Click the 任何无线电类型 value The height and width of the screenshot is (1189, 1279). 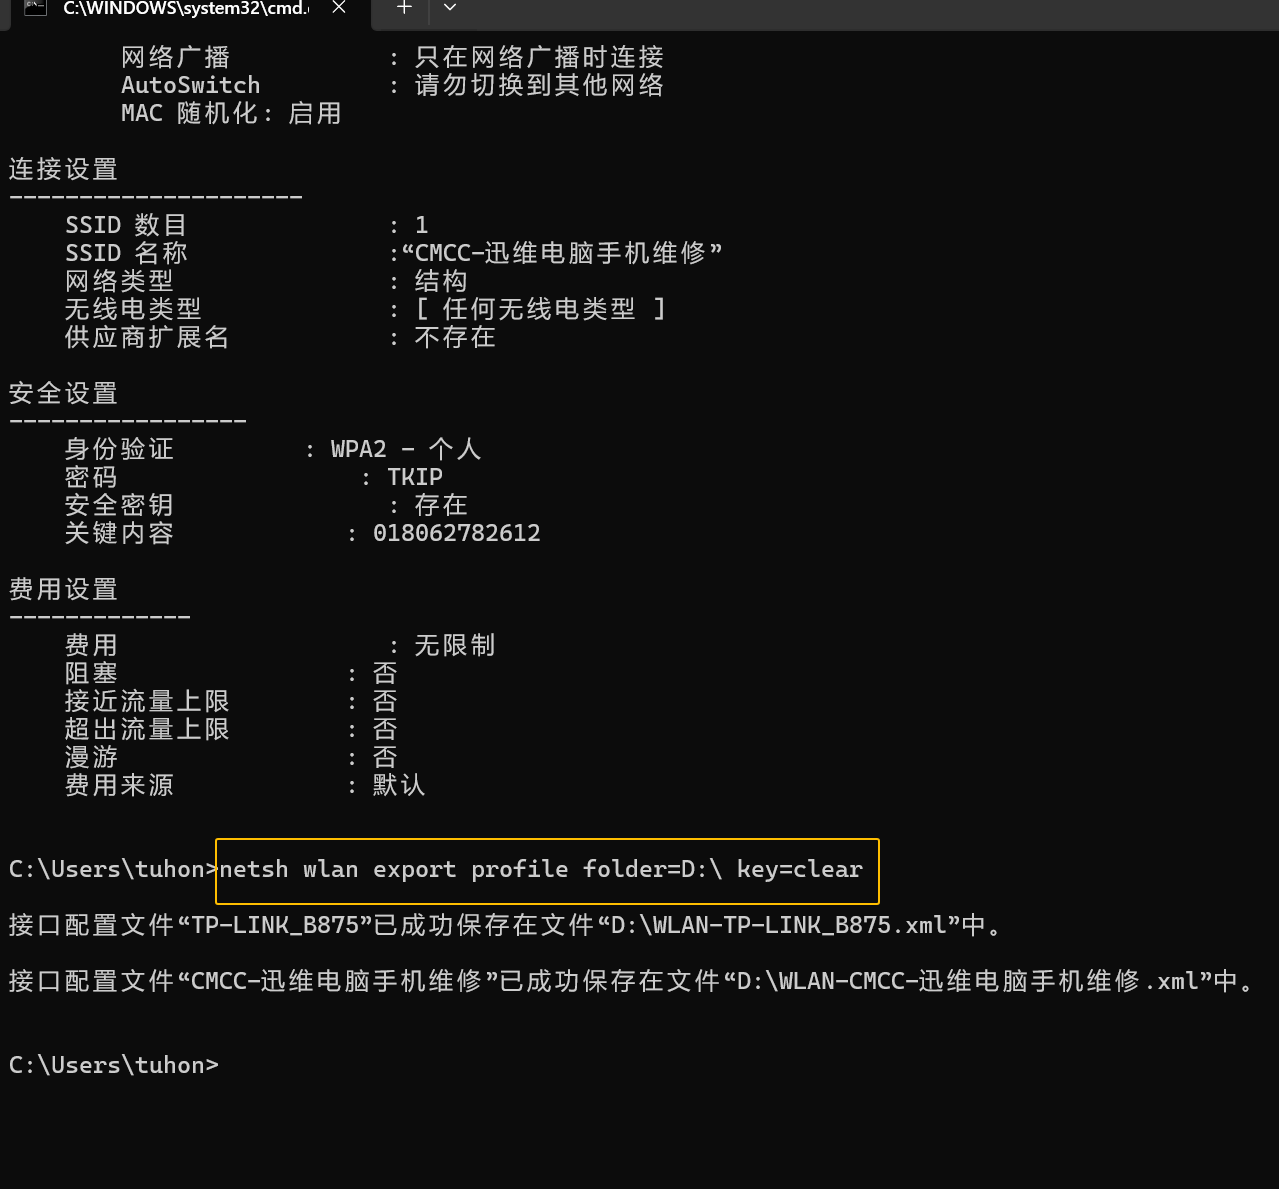point(539,309)
